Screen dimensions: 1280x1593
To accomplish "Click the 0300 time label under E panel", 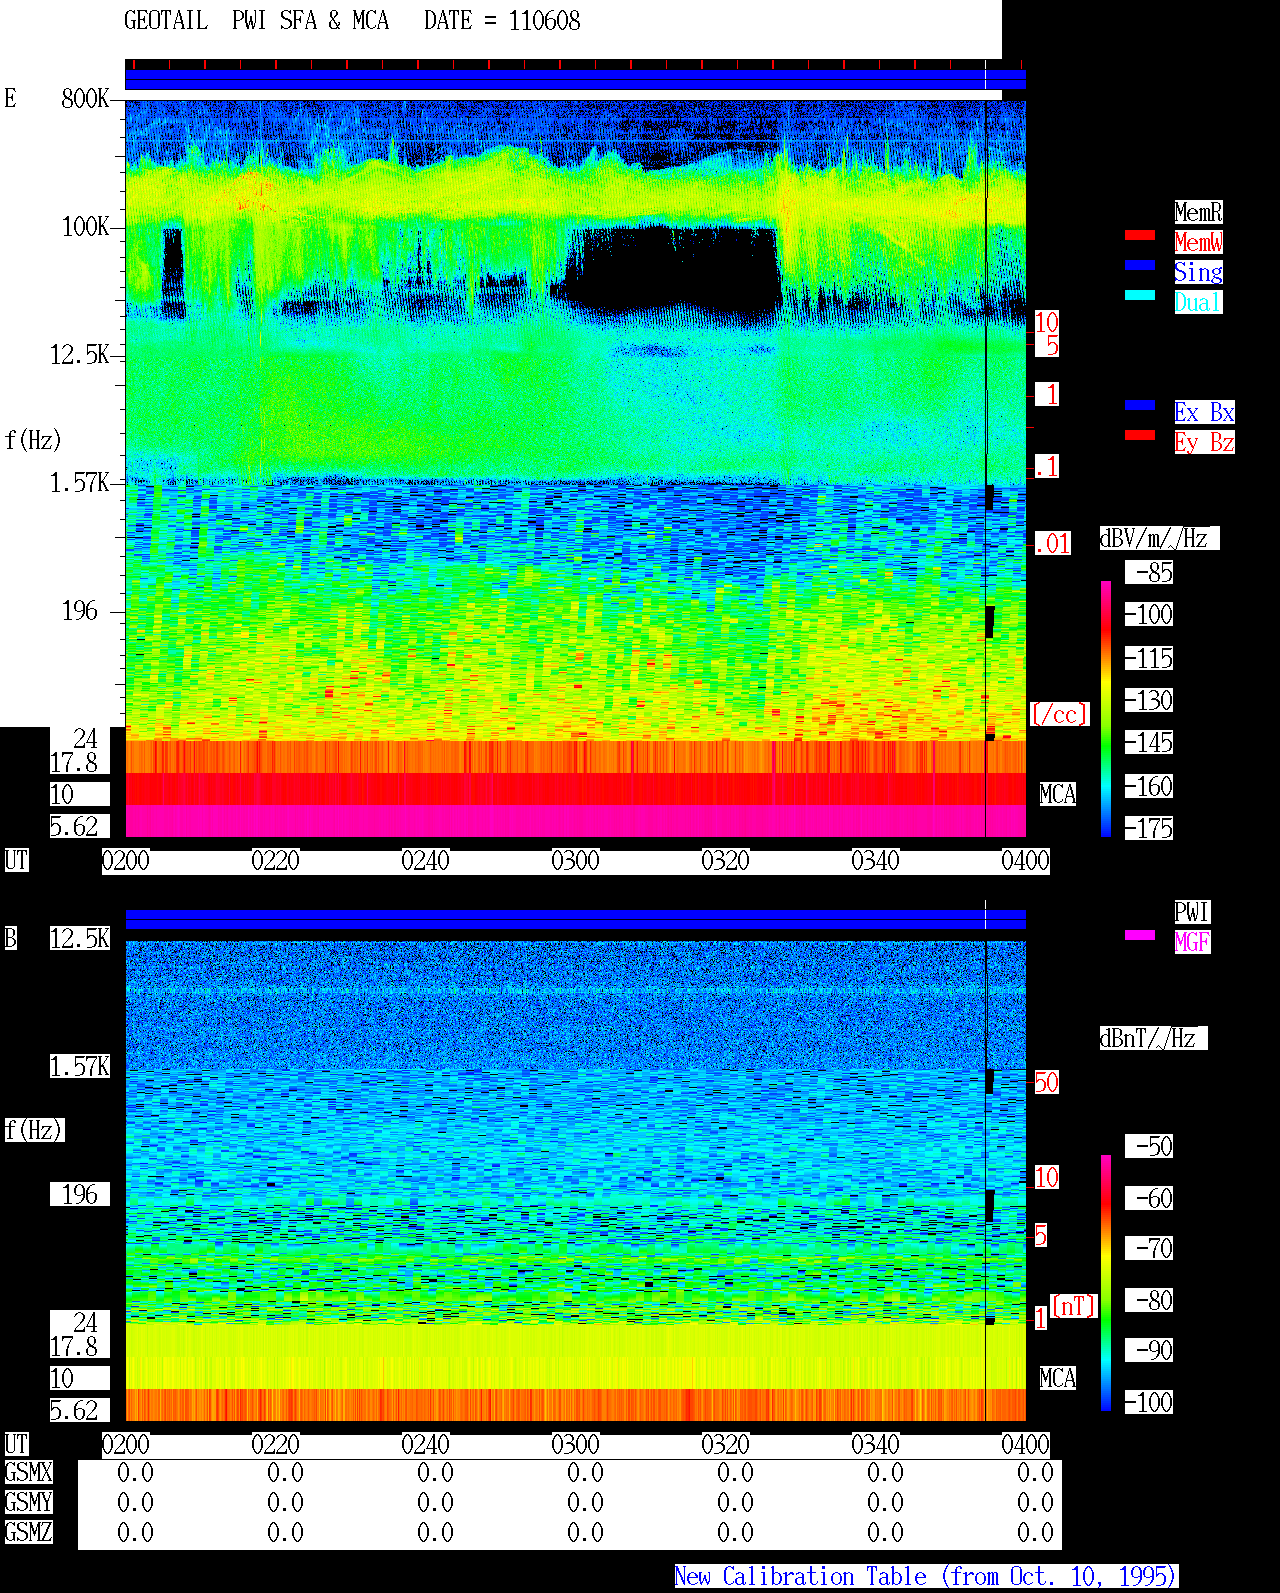I will coord(576,861).
